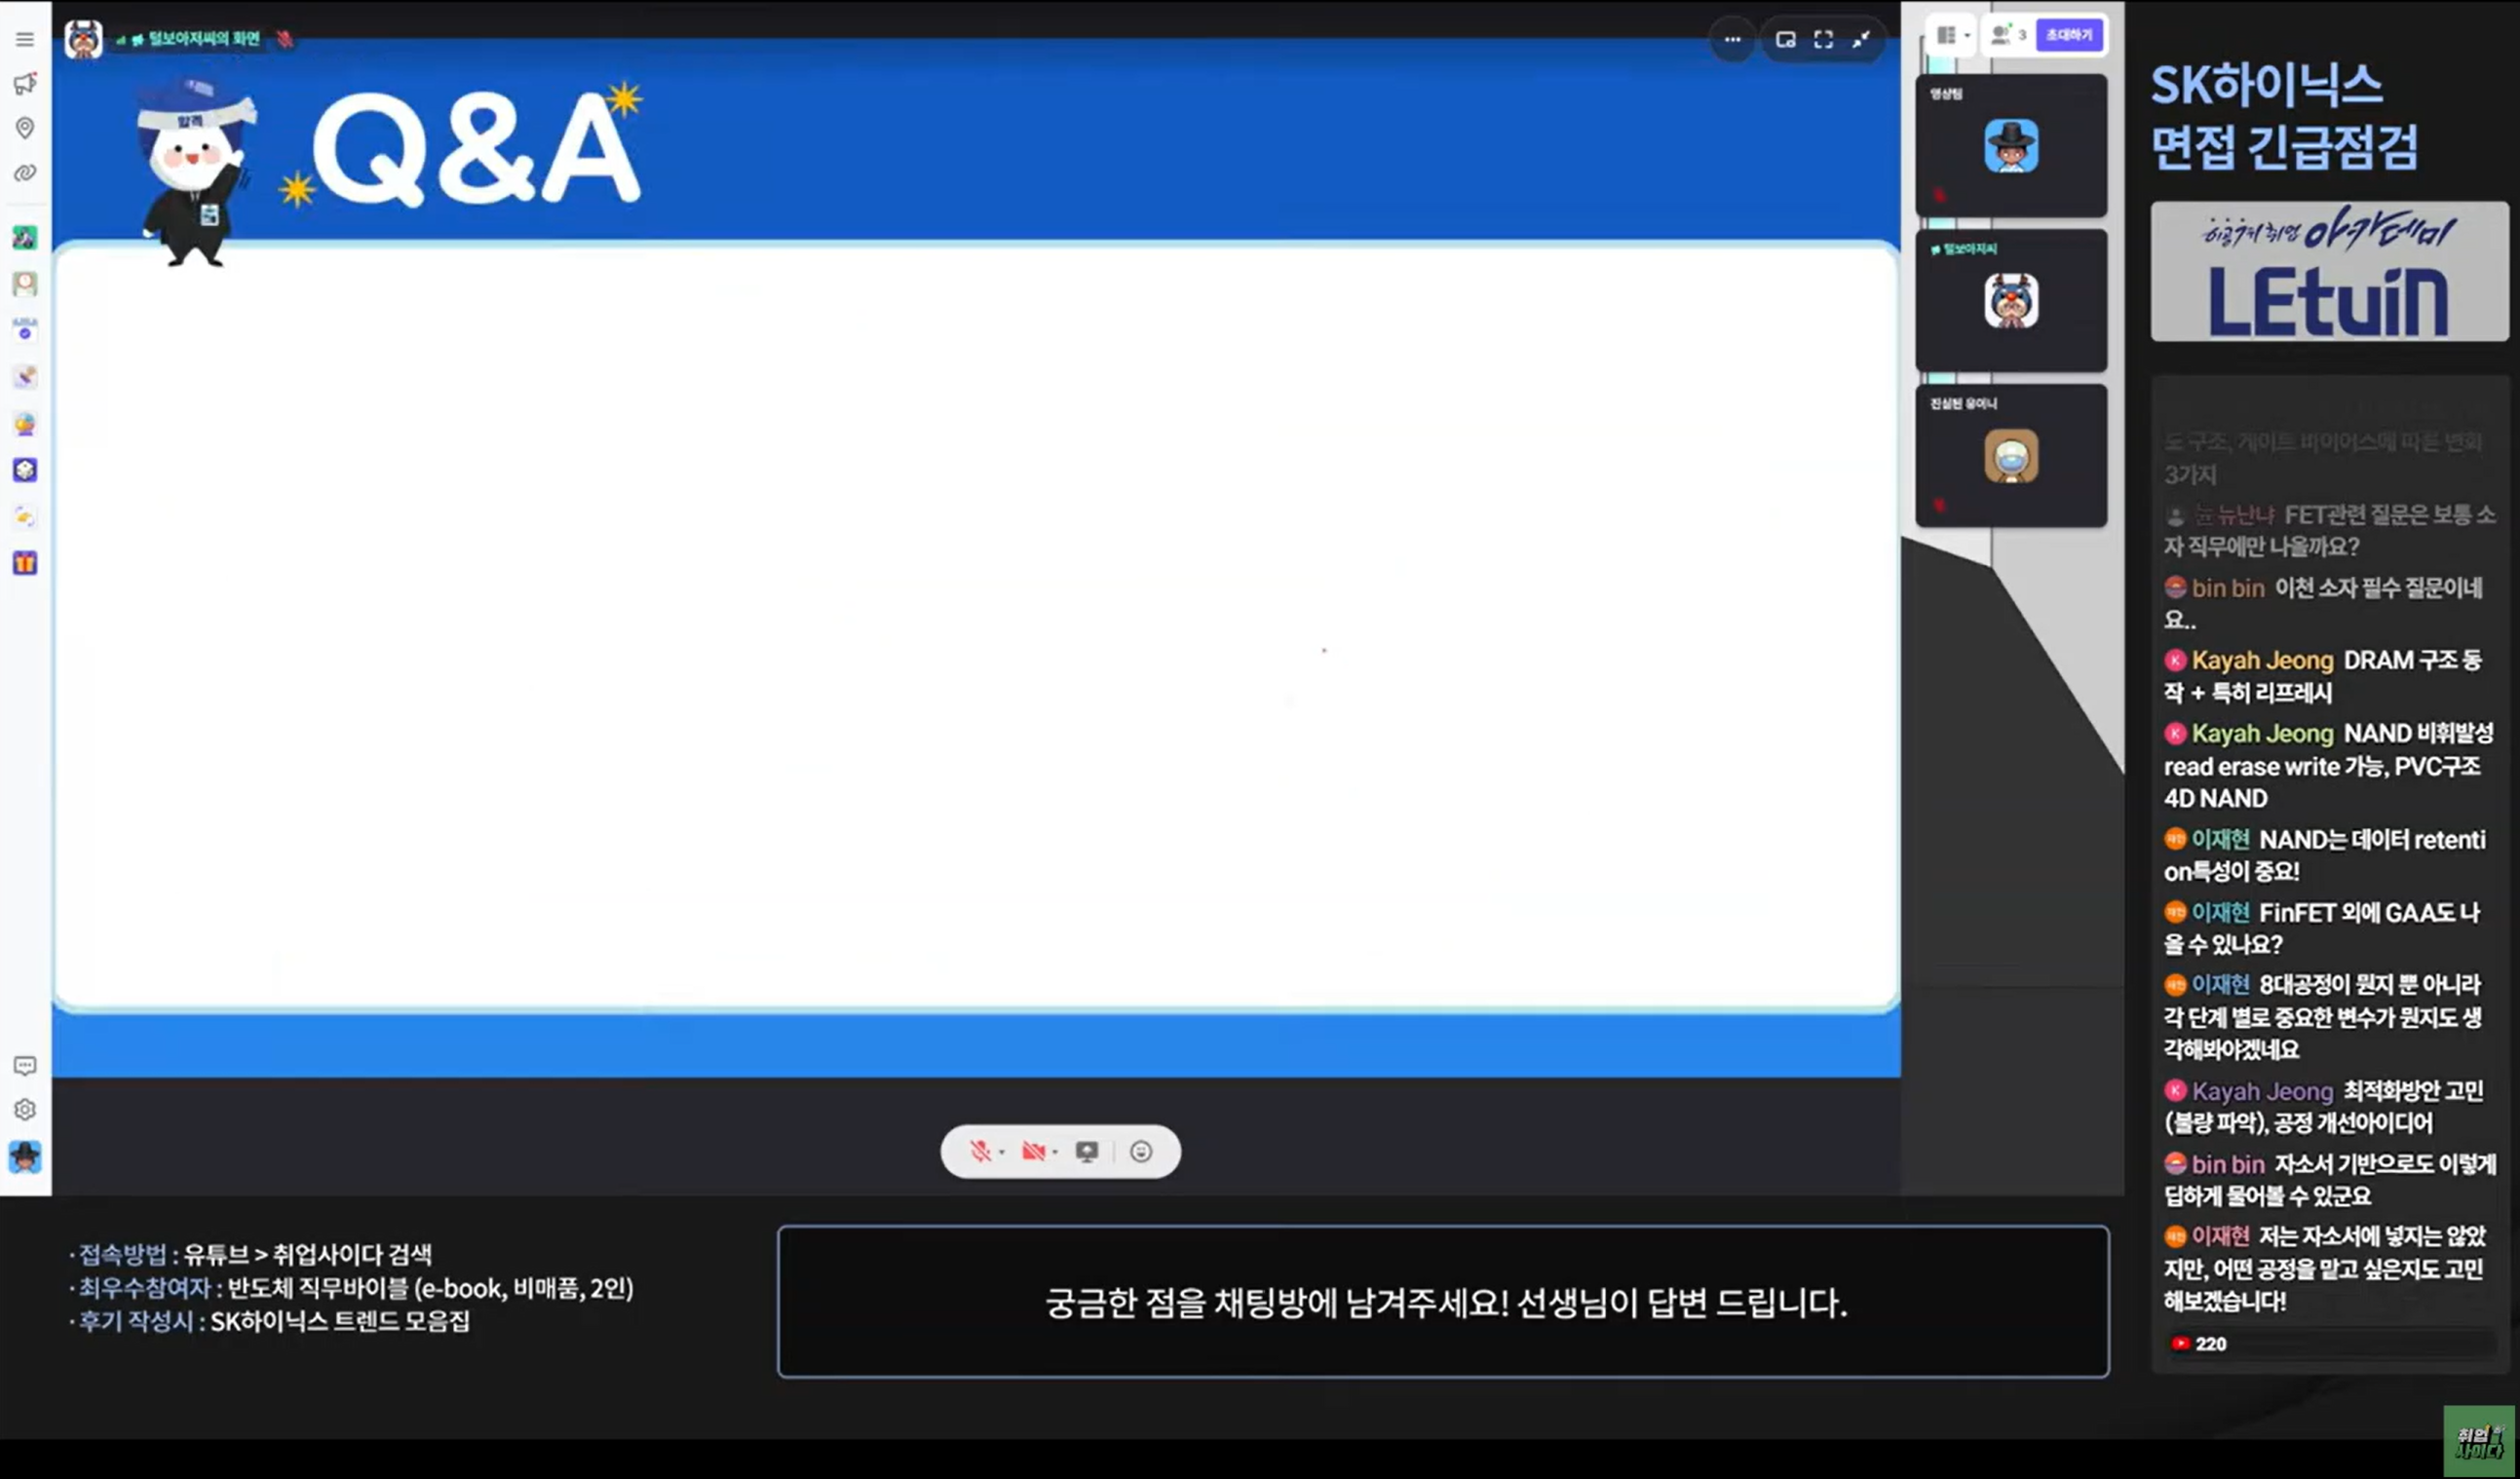Open the green app icon in the sidebar

(x=25, y=237)
